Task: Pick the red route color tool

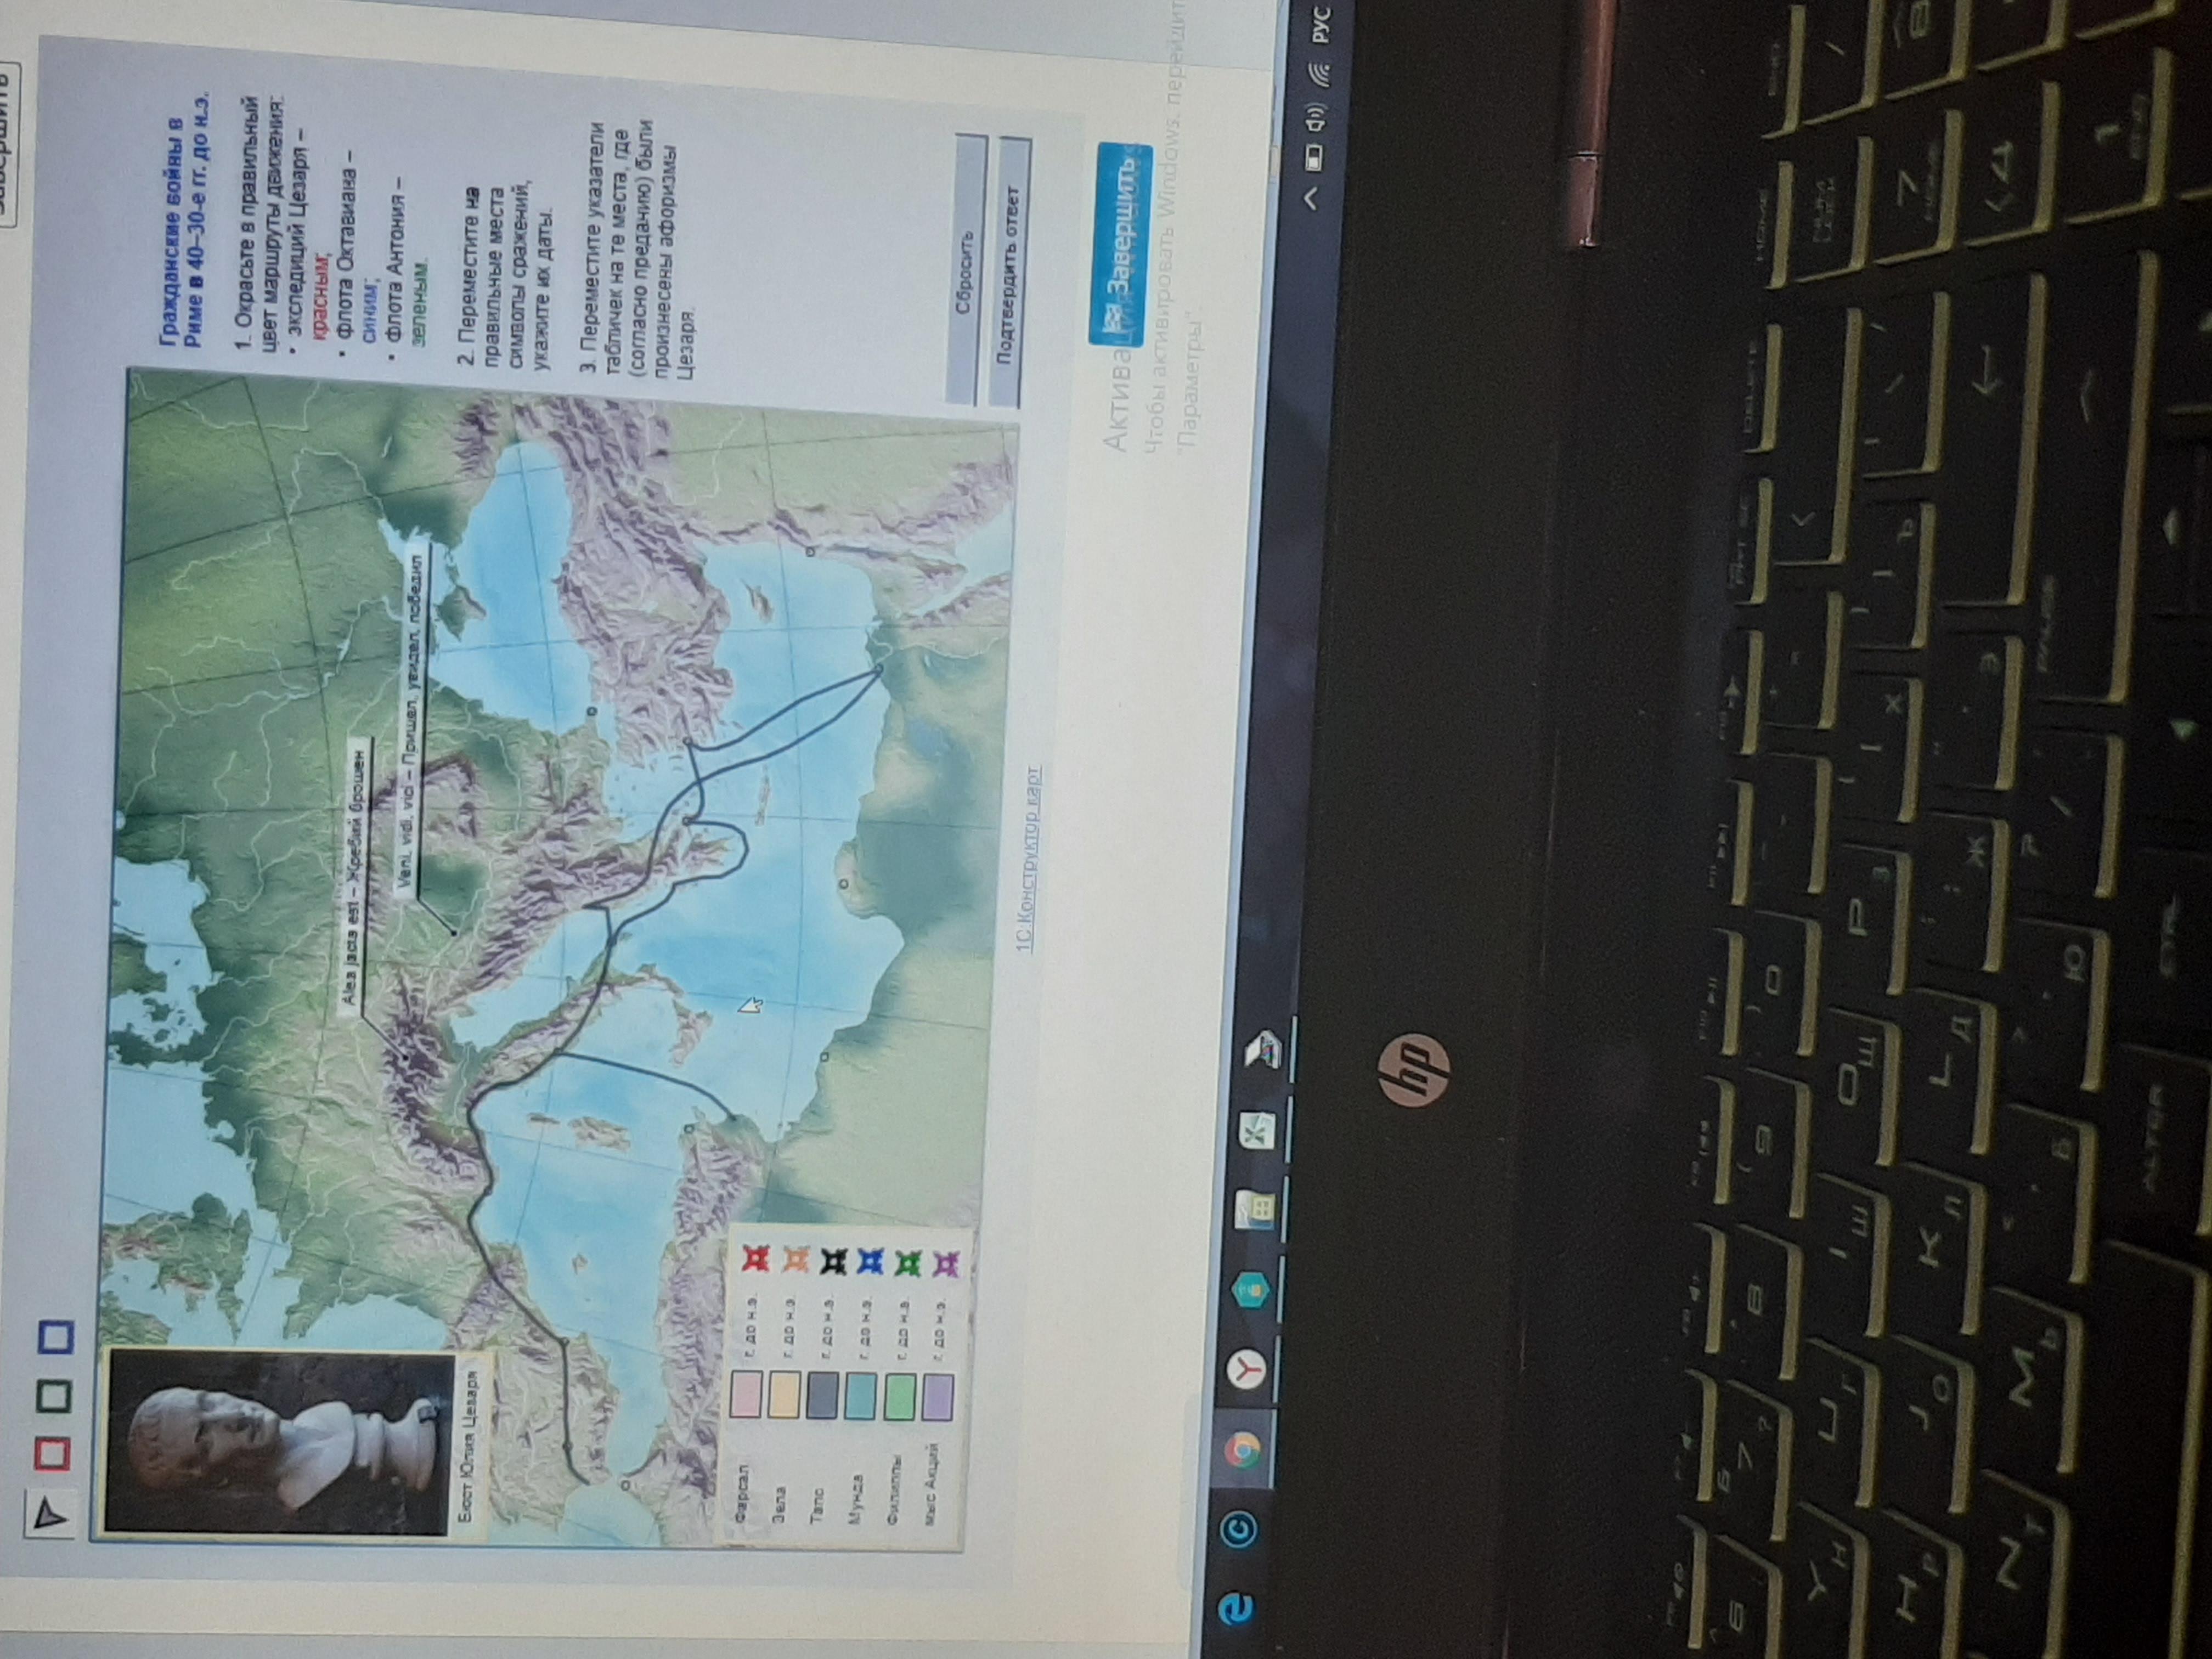Action: click(52, 1454)
